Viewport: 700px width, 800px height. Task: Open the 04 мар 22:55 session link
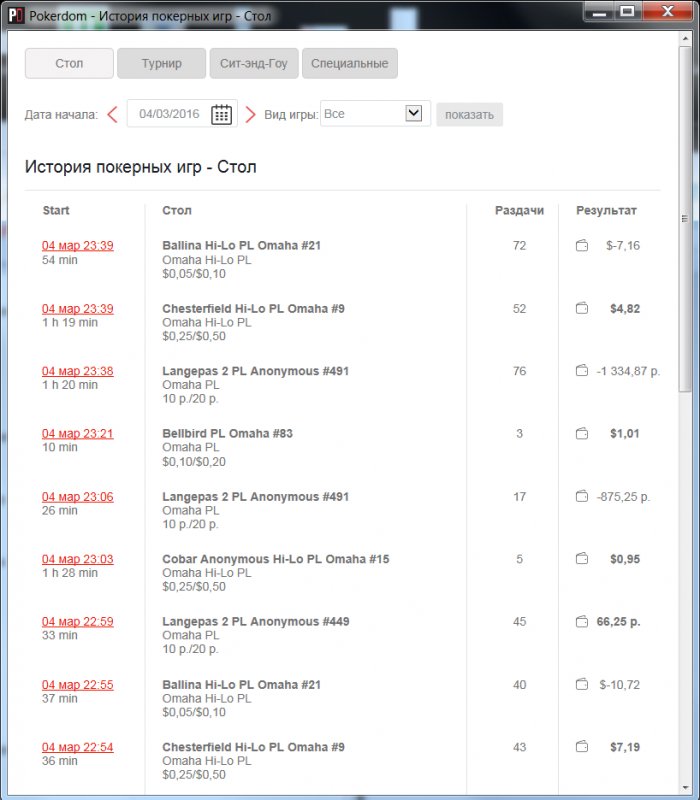coord(78,685)
